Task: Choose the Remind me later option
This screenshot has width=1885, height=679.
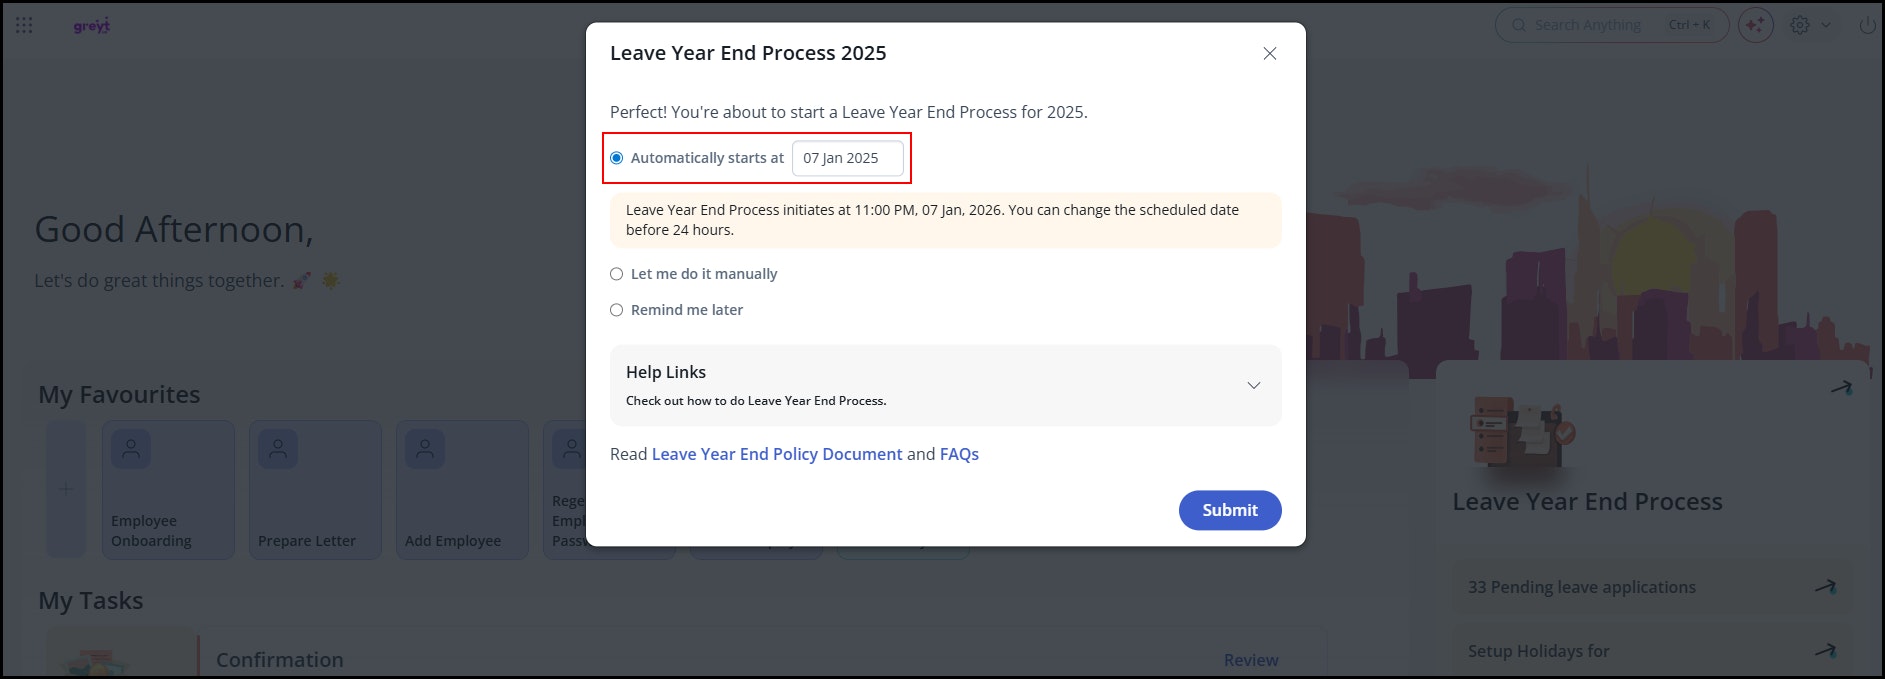Action: tap(617, 310)
